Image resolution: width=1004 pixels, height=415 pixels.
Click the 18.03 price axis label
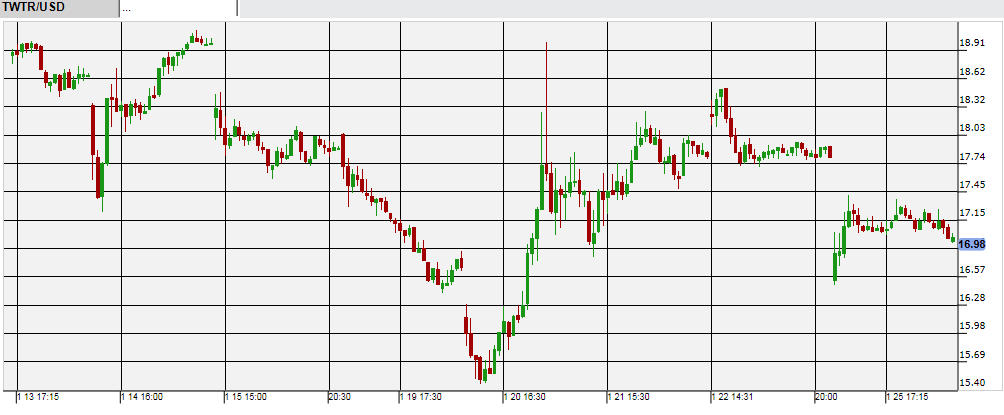(x=973, y=128)
